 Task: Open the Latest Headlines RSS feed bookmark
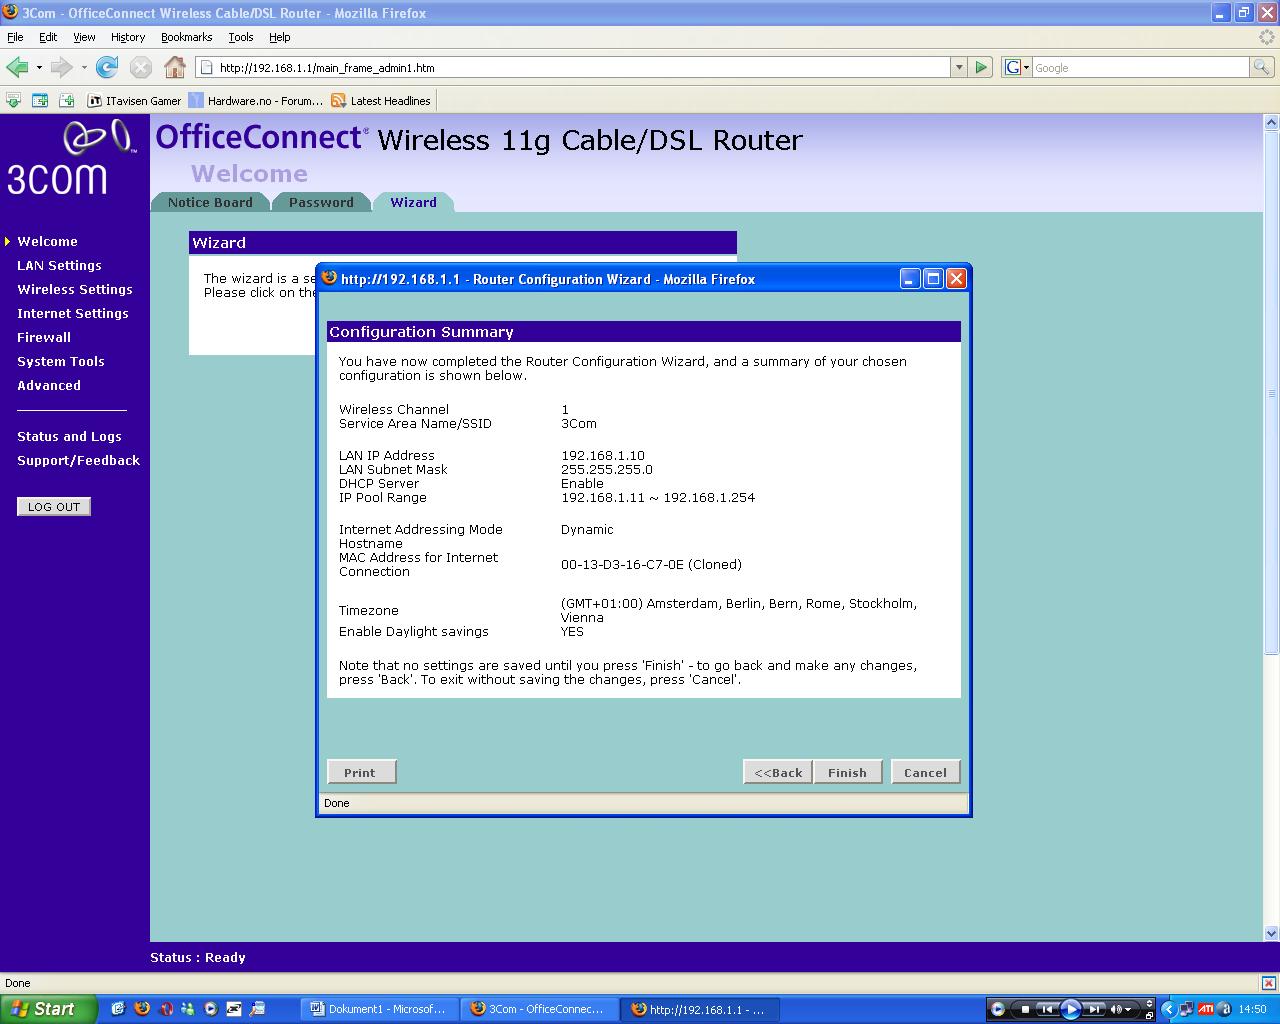pos(381,100)
